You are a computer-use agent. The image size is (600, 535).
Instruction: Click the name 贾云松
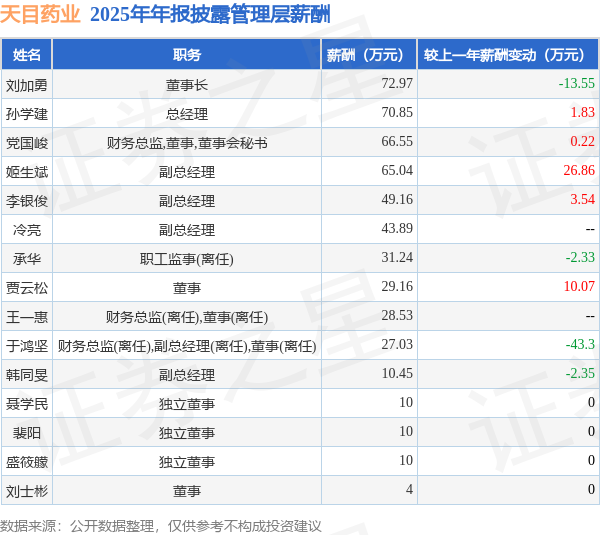point(27,287)
